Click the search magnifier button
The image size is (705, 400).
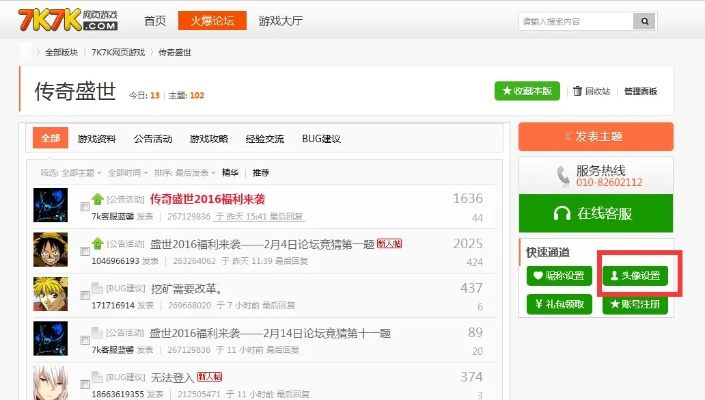click(x=644, y=21)
